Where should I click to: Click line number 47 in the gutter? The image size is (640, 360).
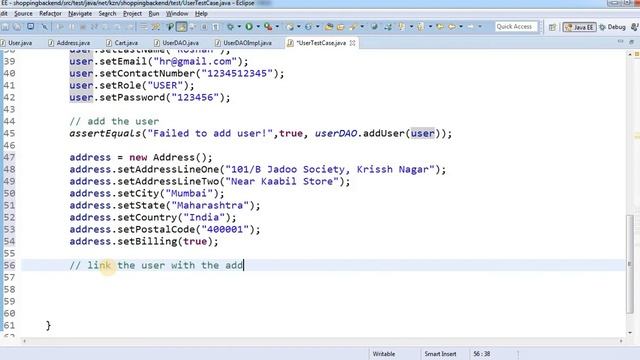(x=9, y=158)
